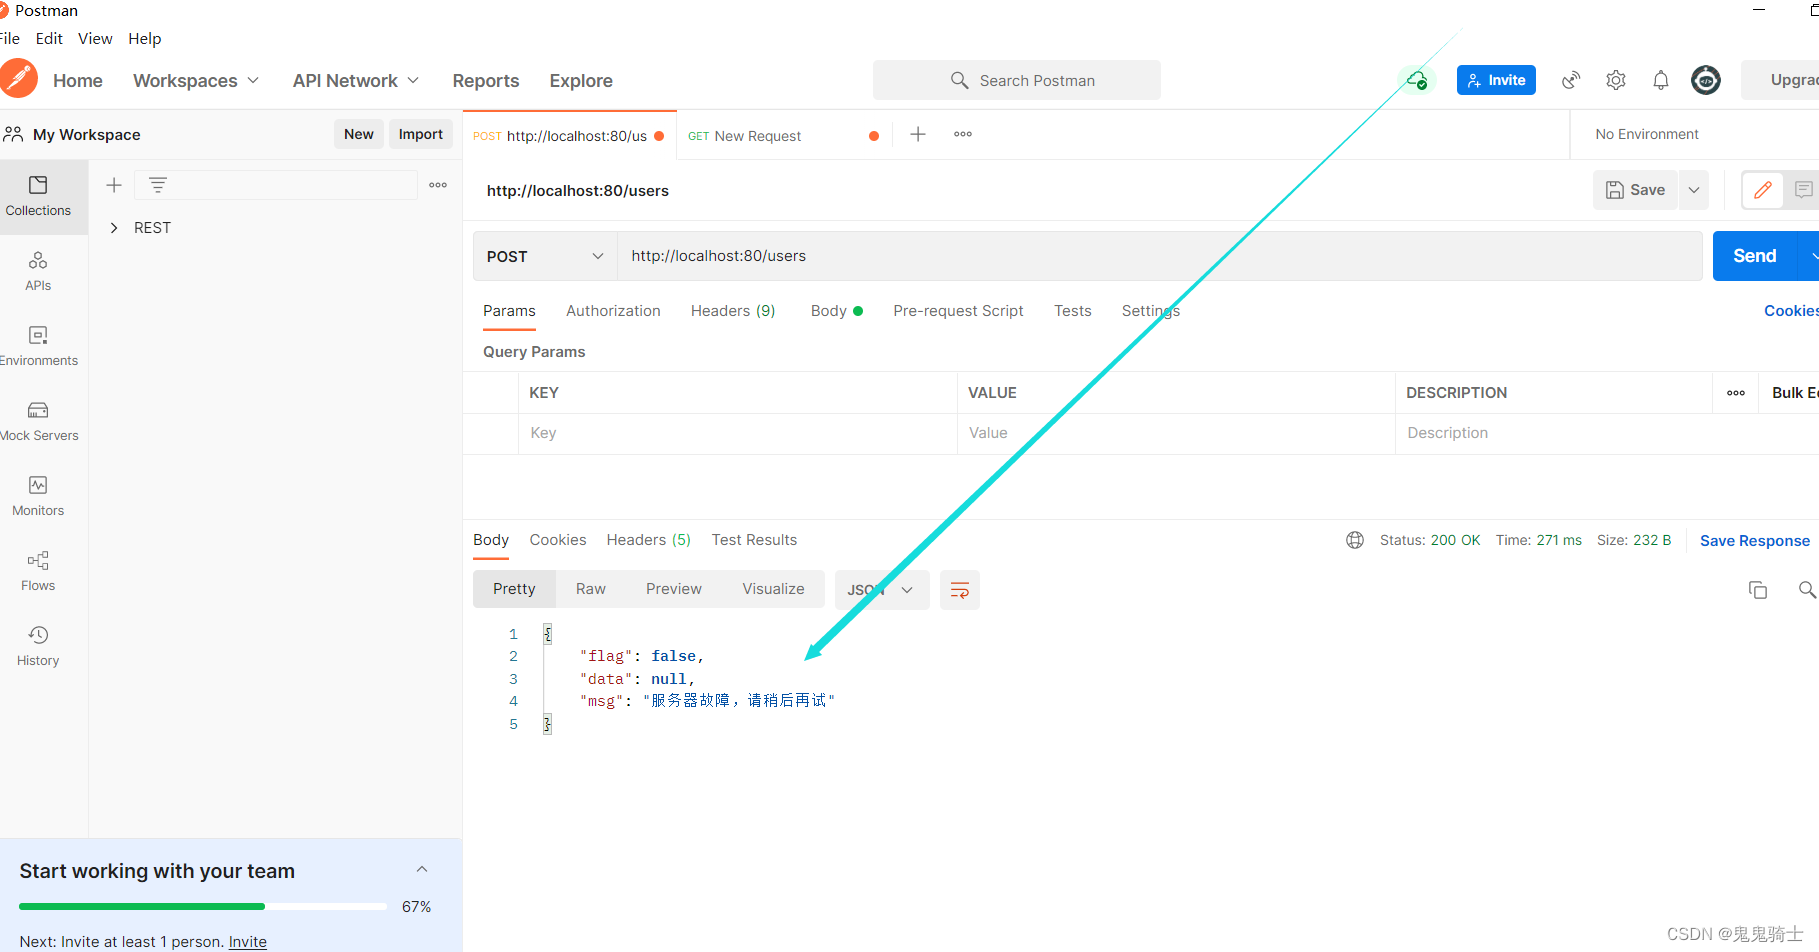The width and height of the screenshot is (1819, 952).
Task: Open the Pre-request Script tab
Action: point(958,311)
